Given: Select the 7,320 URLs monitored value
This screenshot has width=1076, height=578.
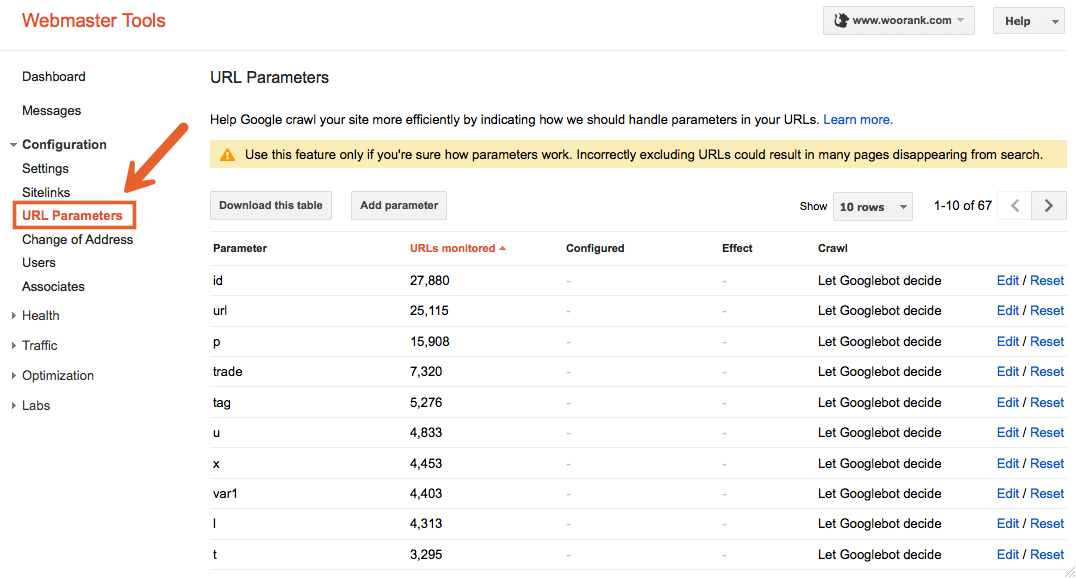Looking at the screenshot, I should tap(426, 372).
